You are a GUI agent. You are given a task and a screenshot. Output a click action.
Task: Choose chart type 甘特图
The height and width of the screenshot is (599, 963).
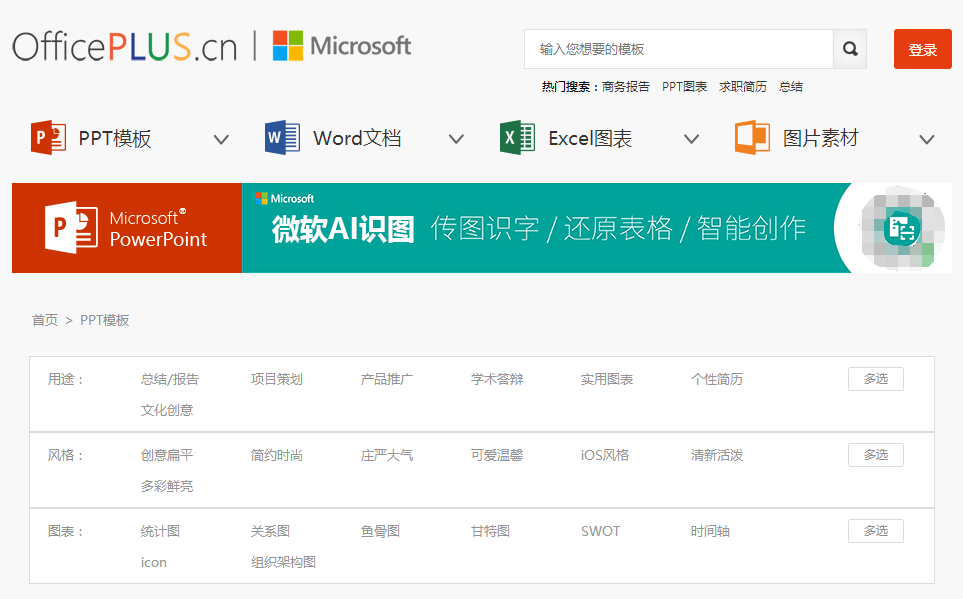click(x=490, y=531)
